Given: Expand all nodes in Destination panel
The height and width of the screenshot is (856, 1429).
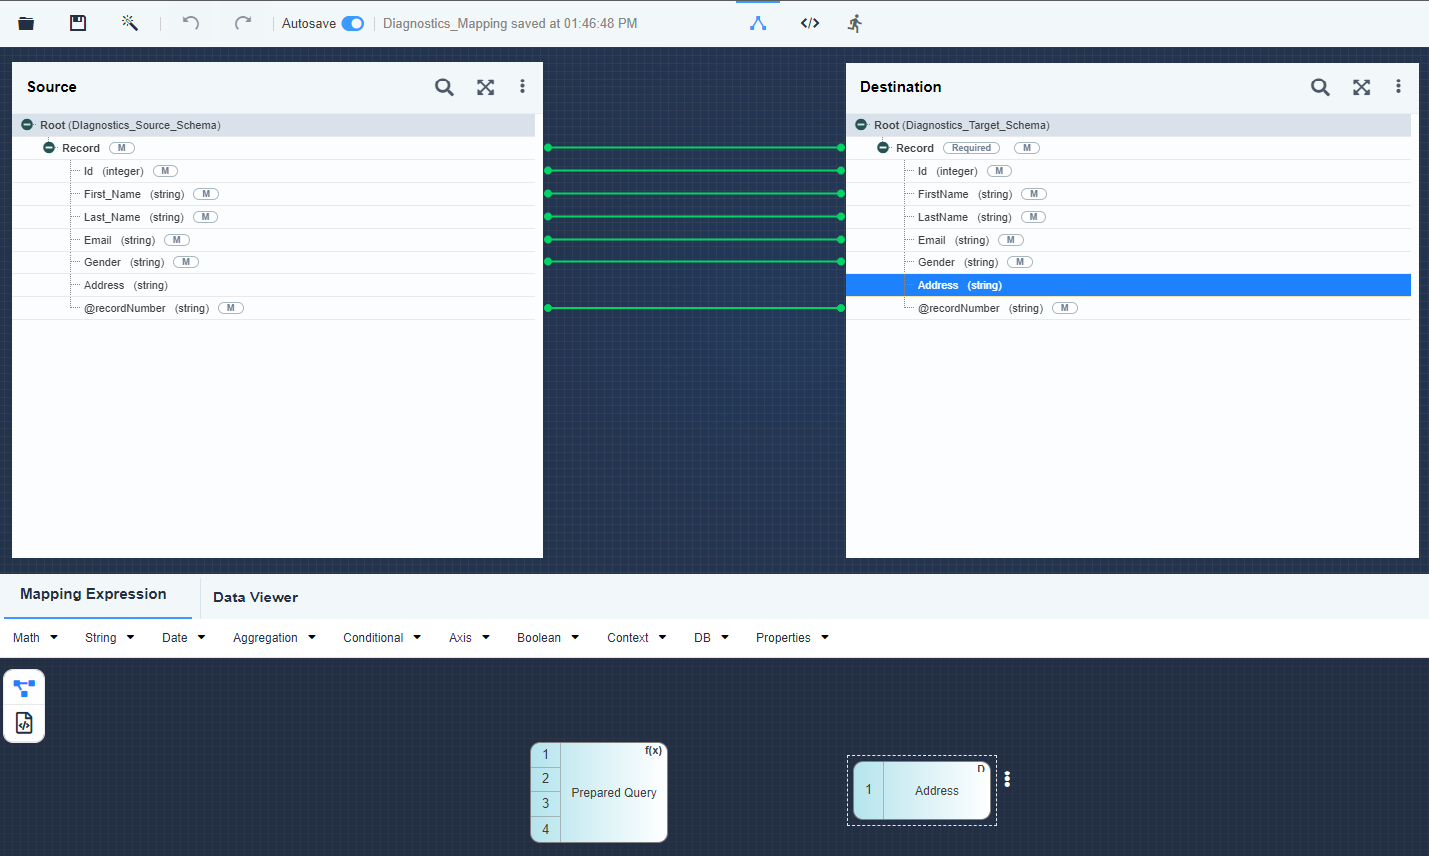Looking at the screenshot, I should pos(1361,87).
